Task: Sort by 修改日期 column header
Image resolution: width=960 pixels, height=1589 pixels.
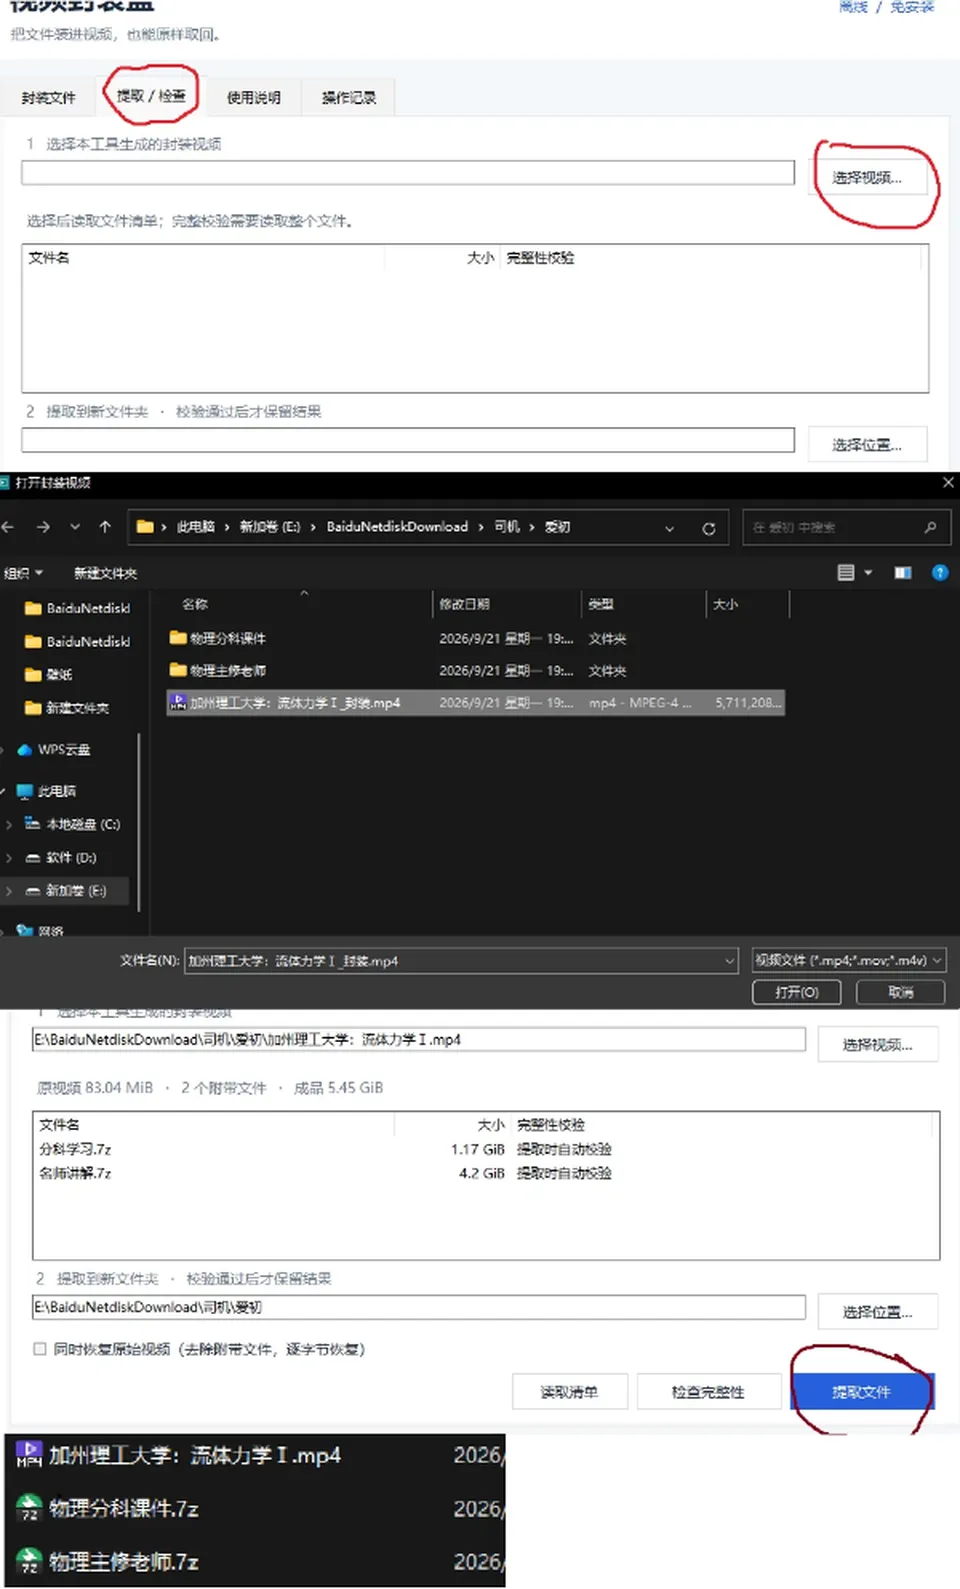Action: 465,604
